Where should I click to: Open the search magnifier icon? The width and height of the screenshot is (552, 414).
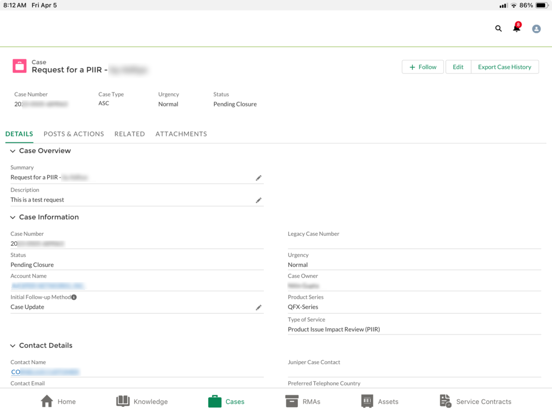(x=498, y=29)
